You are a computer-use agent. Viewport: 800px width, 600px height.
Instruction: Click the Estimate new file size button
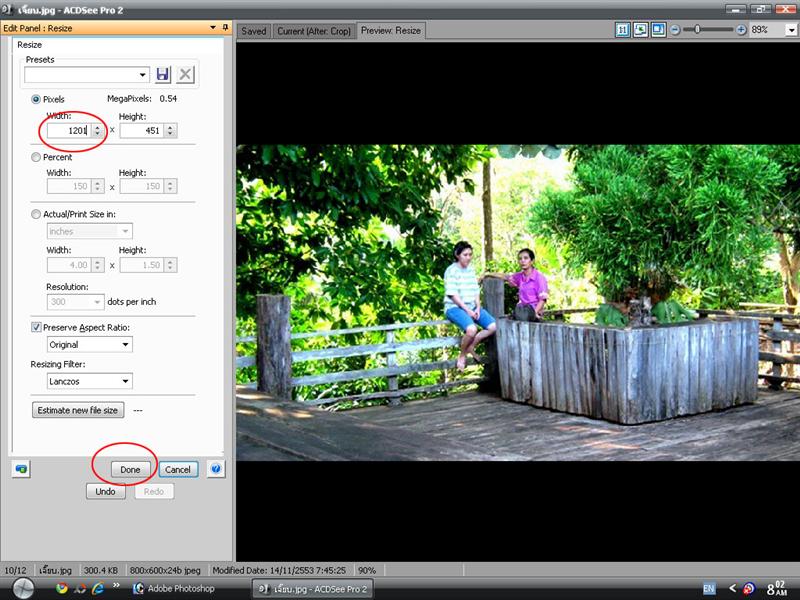click(78, 410)
